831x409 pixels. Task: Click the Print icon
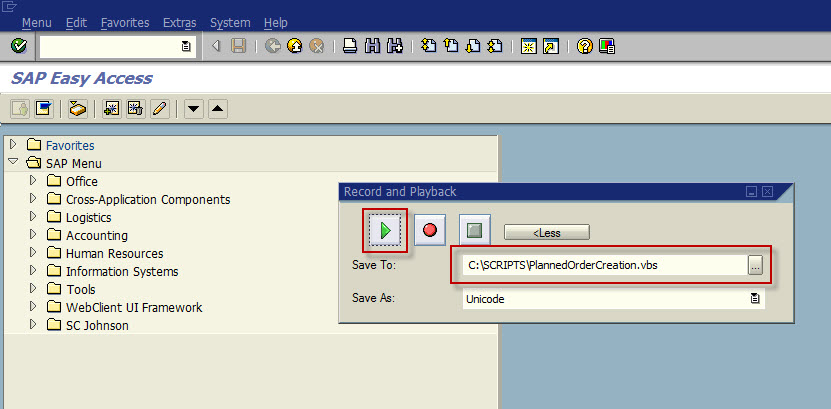click(350, 47)
